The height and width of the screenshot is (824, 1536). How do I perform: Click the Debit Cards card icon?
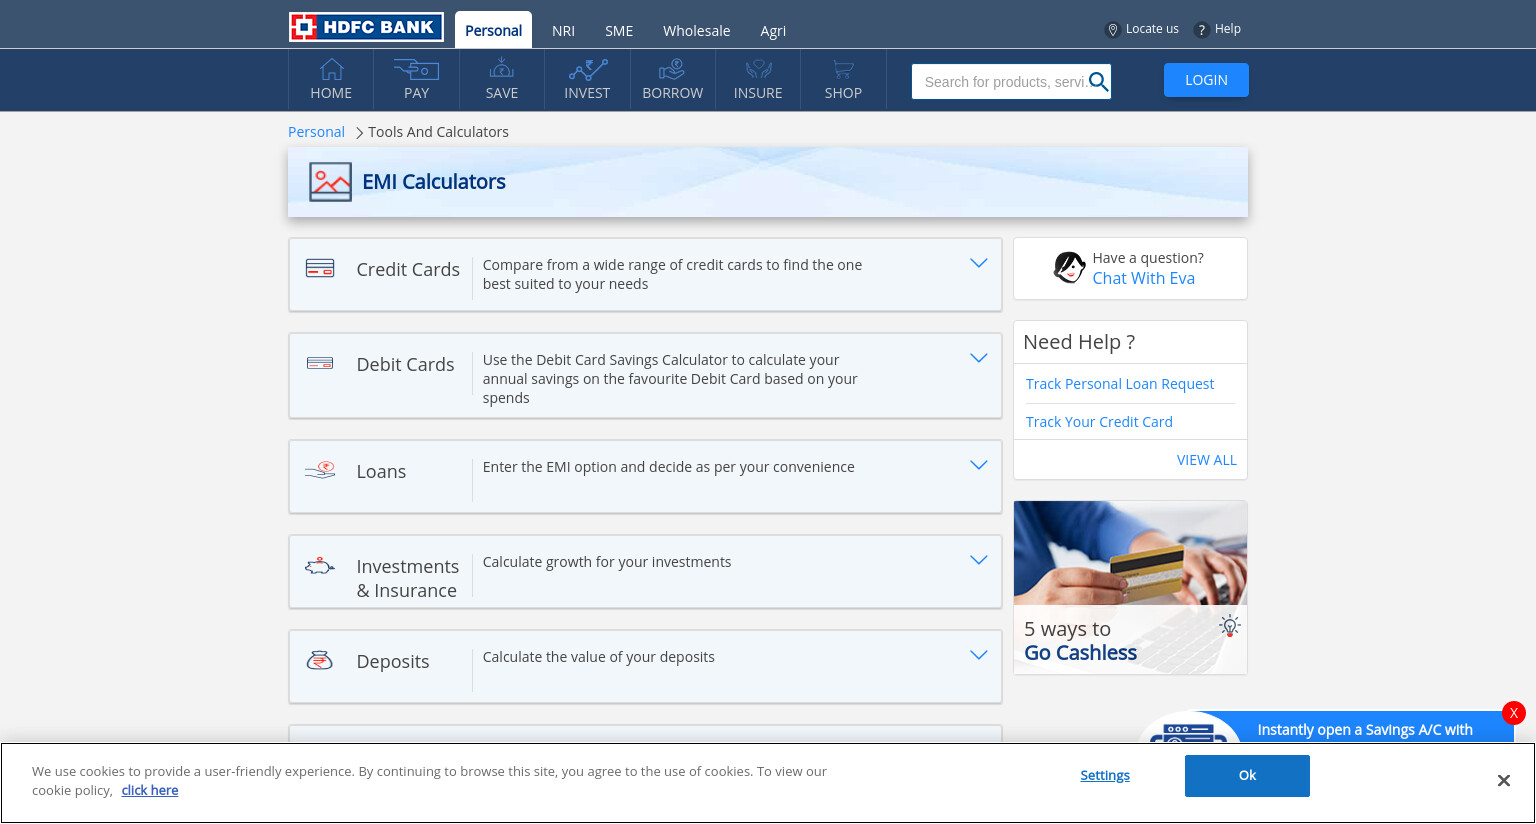pyautogui.click(x=320, y=363)
